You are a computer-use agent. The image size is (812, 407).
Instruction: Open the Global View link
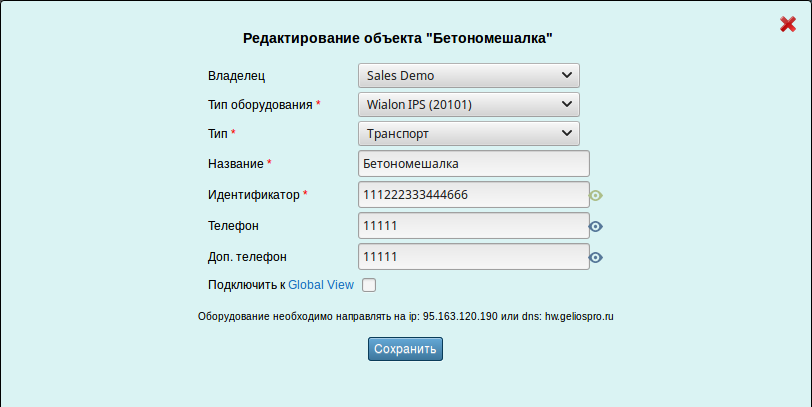(321, 285)
